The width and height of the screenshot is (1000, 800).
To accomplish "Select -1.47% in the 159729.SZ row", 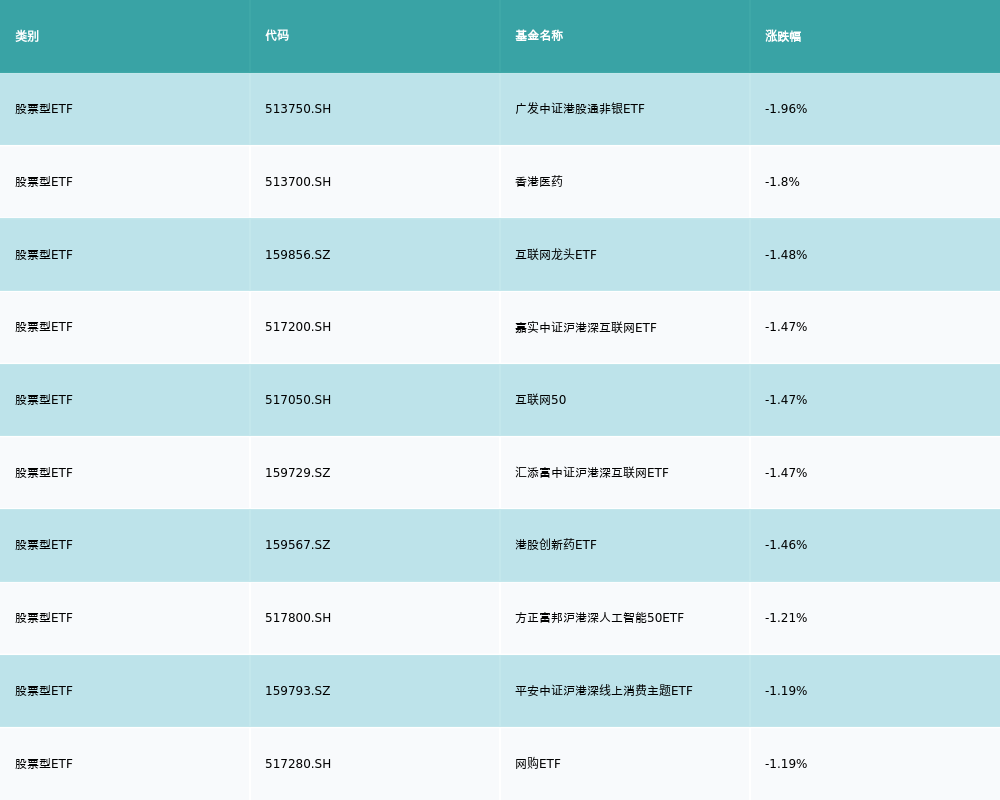I will click(786, 473).
